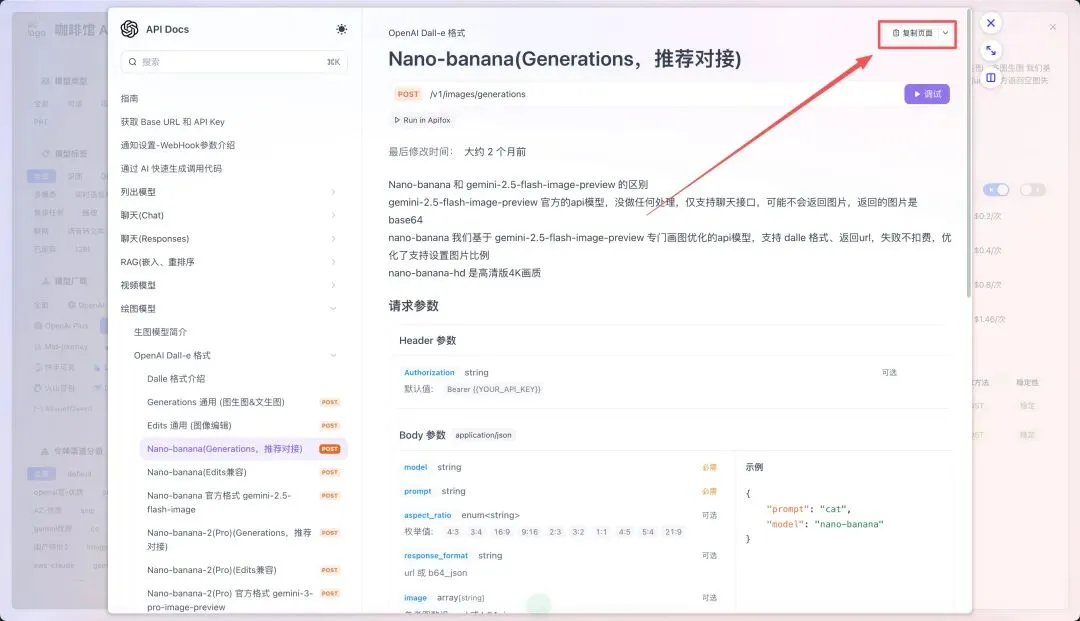Click the Run in Apifox button
This screenshot has width=1080, height=621.
click(x=422, y=120)
